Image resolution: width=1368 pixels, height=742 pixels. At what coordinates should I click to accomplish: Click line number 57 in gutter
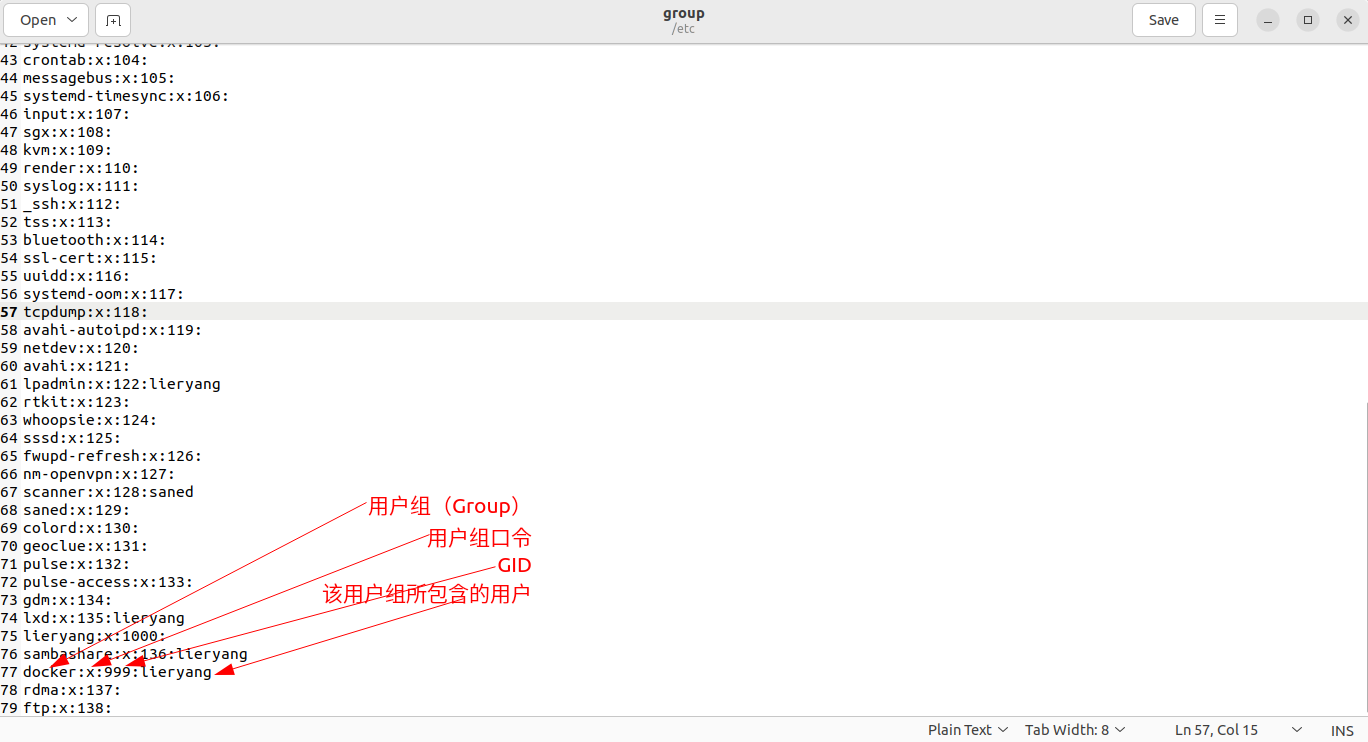9,312
